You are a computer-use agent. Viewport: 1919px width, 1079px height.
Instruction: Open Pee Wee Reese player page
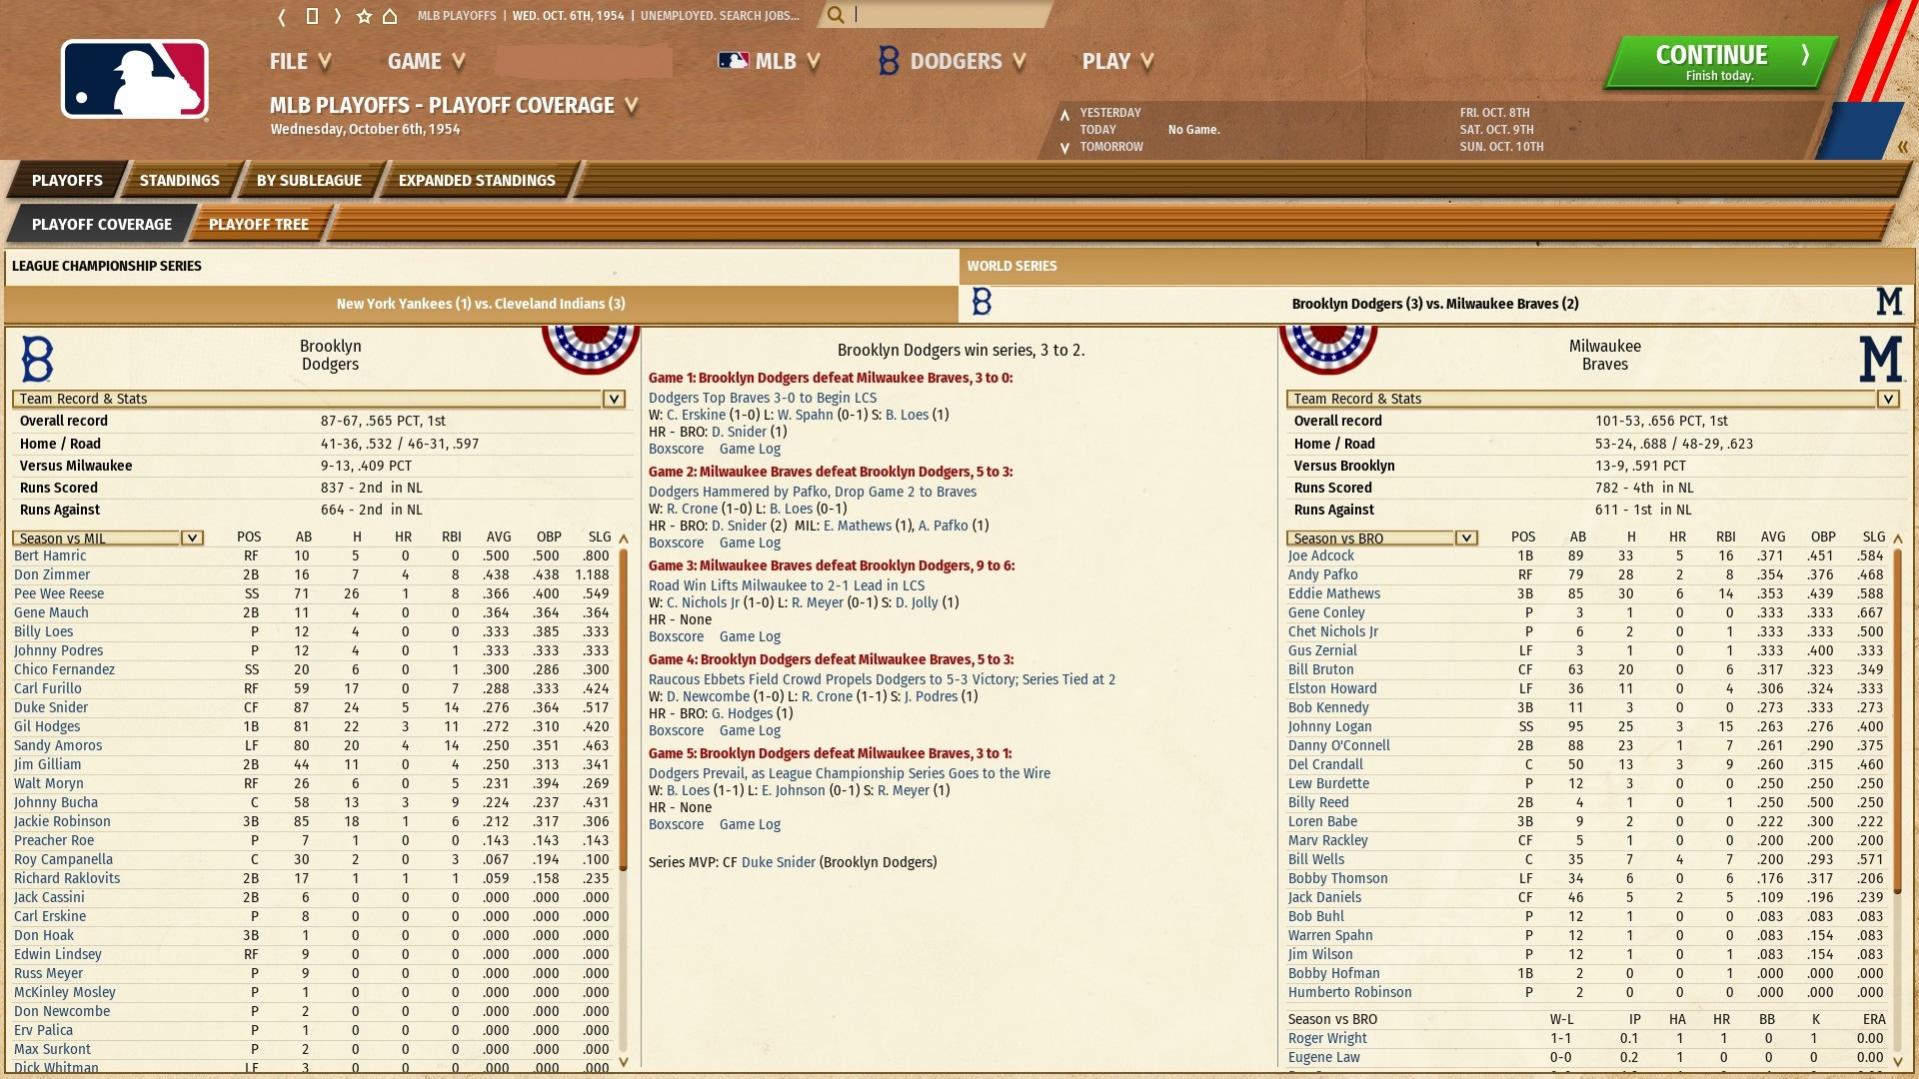[59, 594]
